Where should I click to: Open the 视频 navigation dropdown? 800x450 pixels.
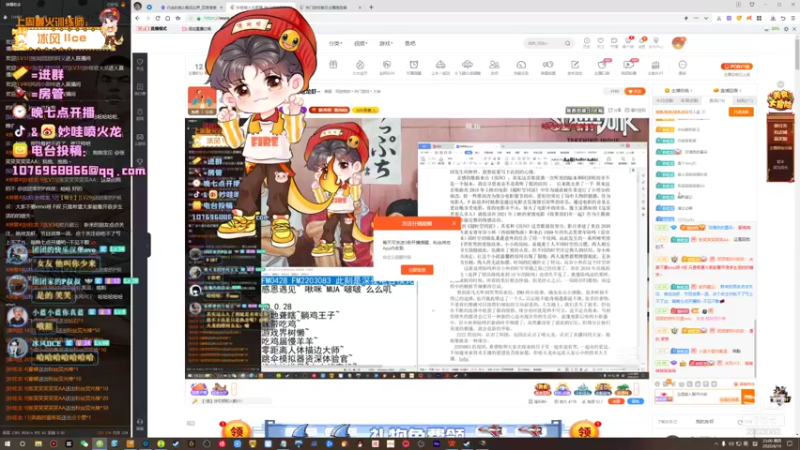(361, 43)
